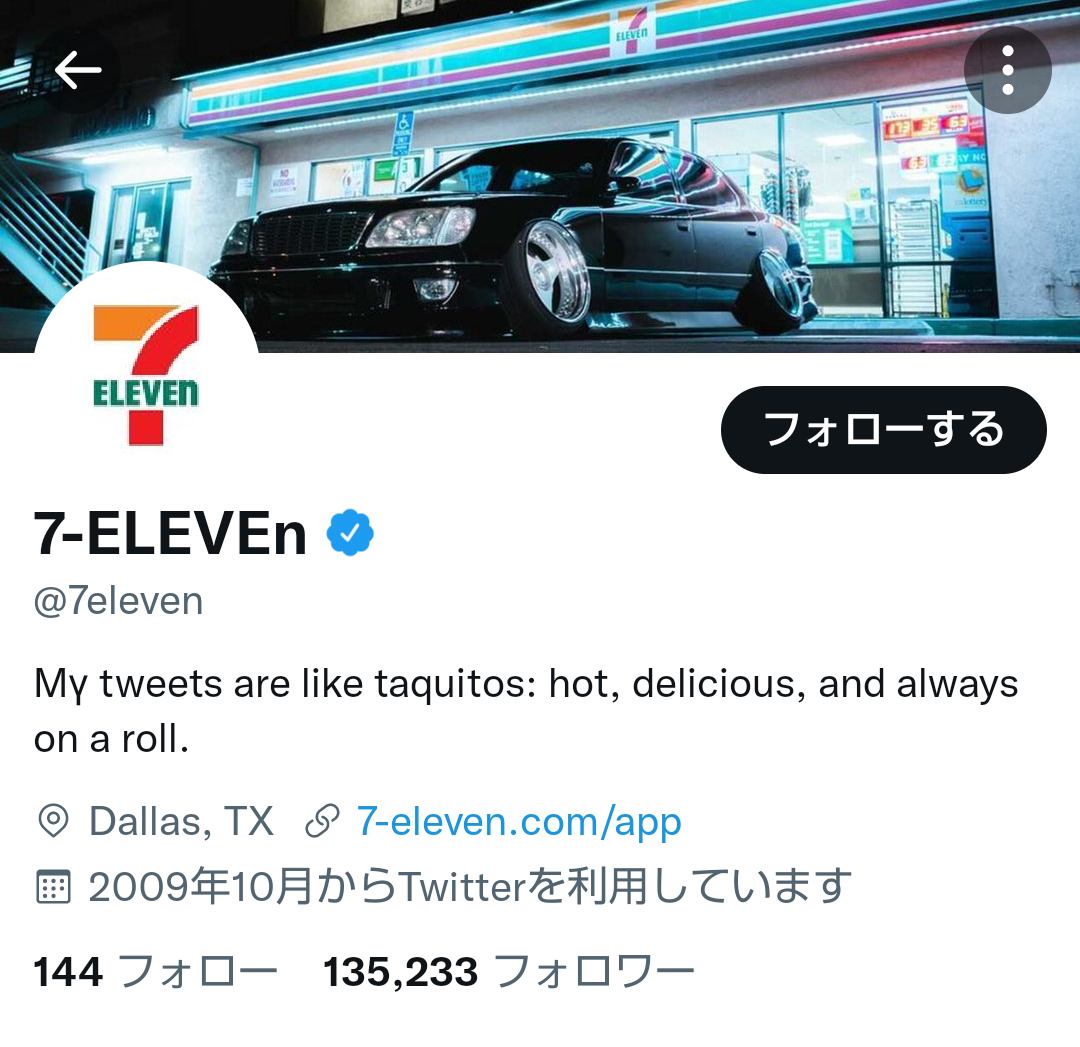Screen dimensions: 1080x1047
Task: Tap the calendar joined-date icon
Action: tap(53, 887)
